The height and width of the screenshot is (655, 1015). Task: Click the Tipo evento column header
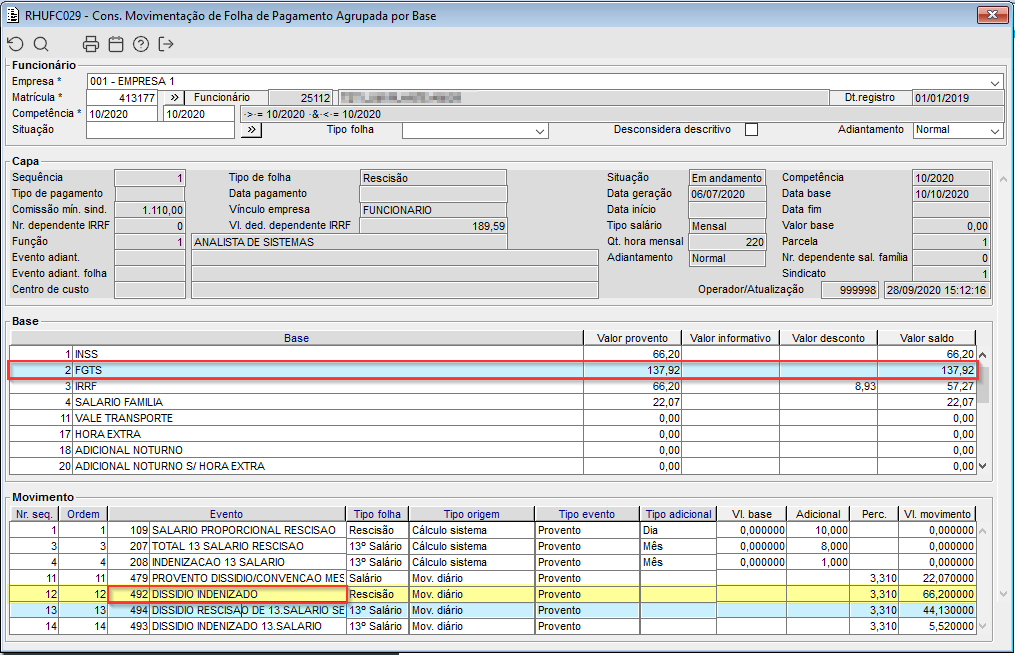point(586,514)
